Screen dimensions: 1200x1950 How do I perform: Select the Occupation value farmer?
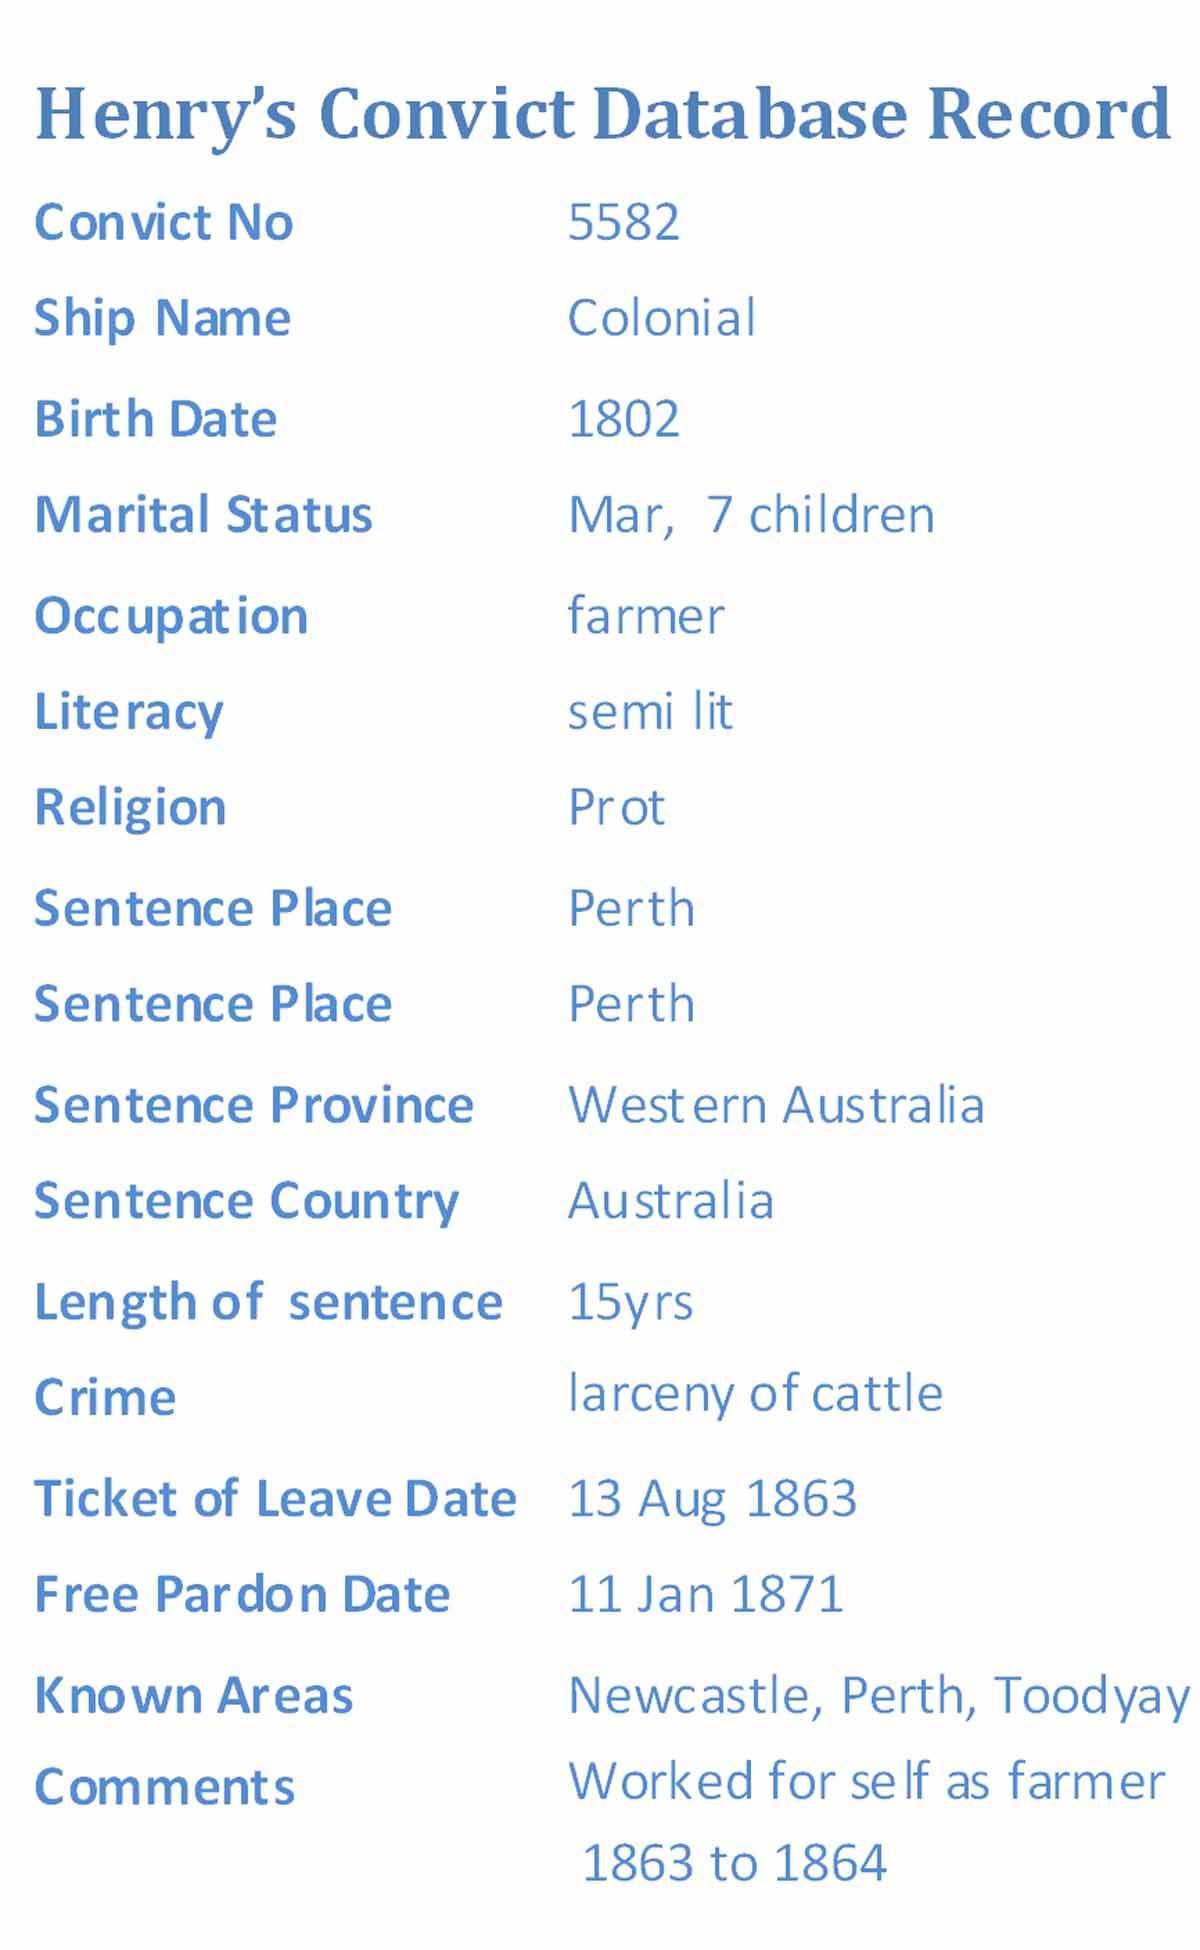[x=646, y=615]
